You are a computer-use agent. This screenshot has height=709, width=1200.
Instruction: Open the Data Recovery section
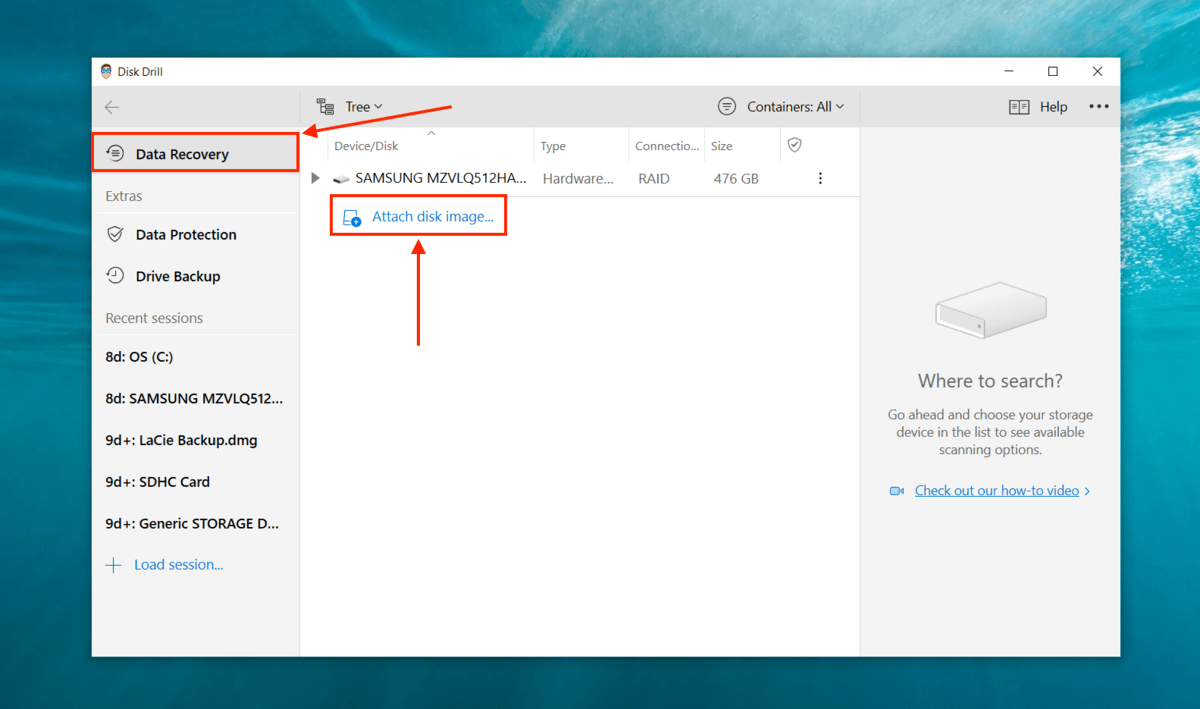(196, 153)
